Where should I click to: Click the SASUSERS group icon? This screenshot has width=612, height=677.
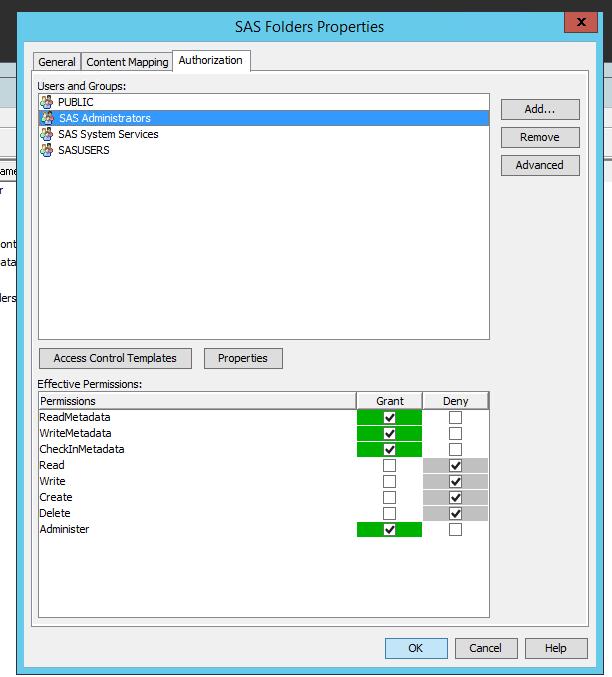47,150
